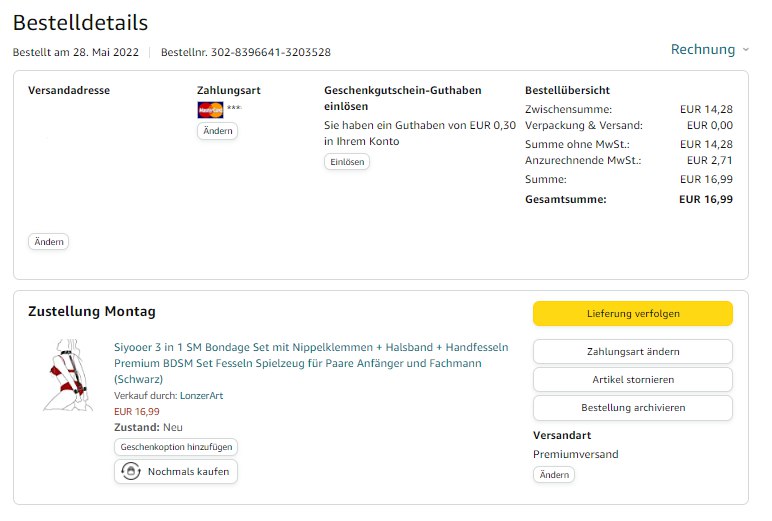Click the Zustellung Montag heading

coord(91,312)
